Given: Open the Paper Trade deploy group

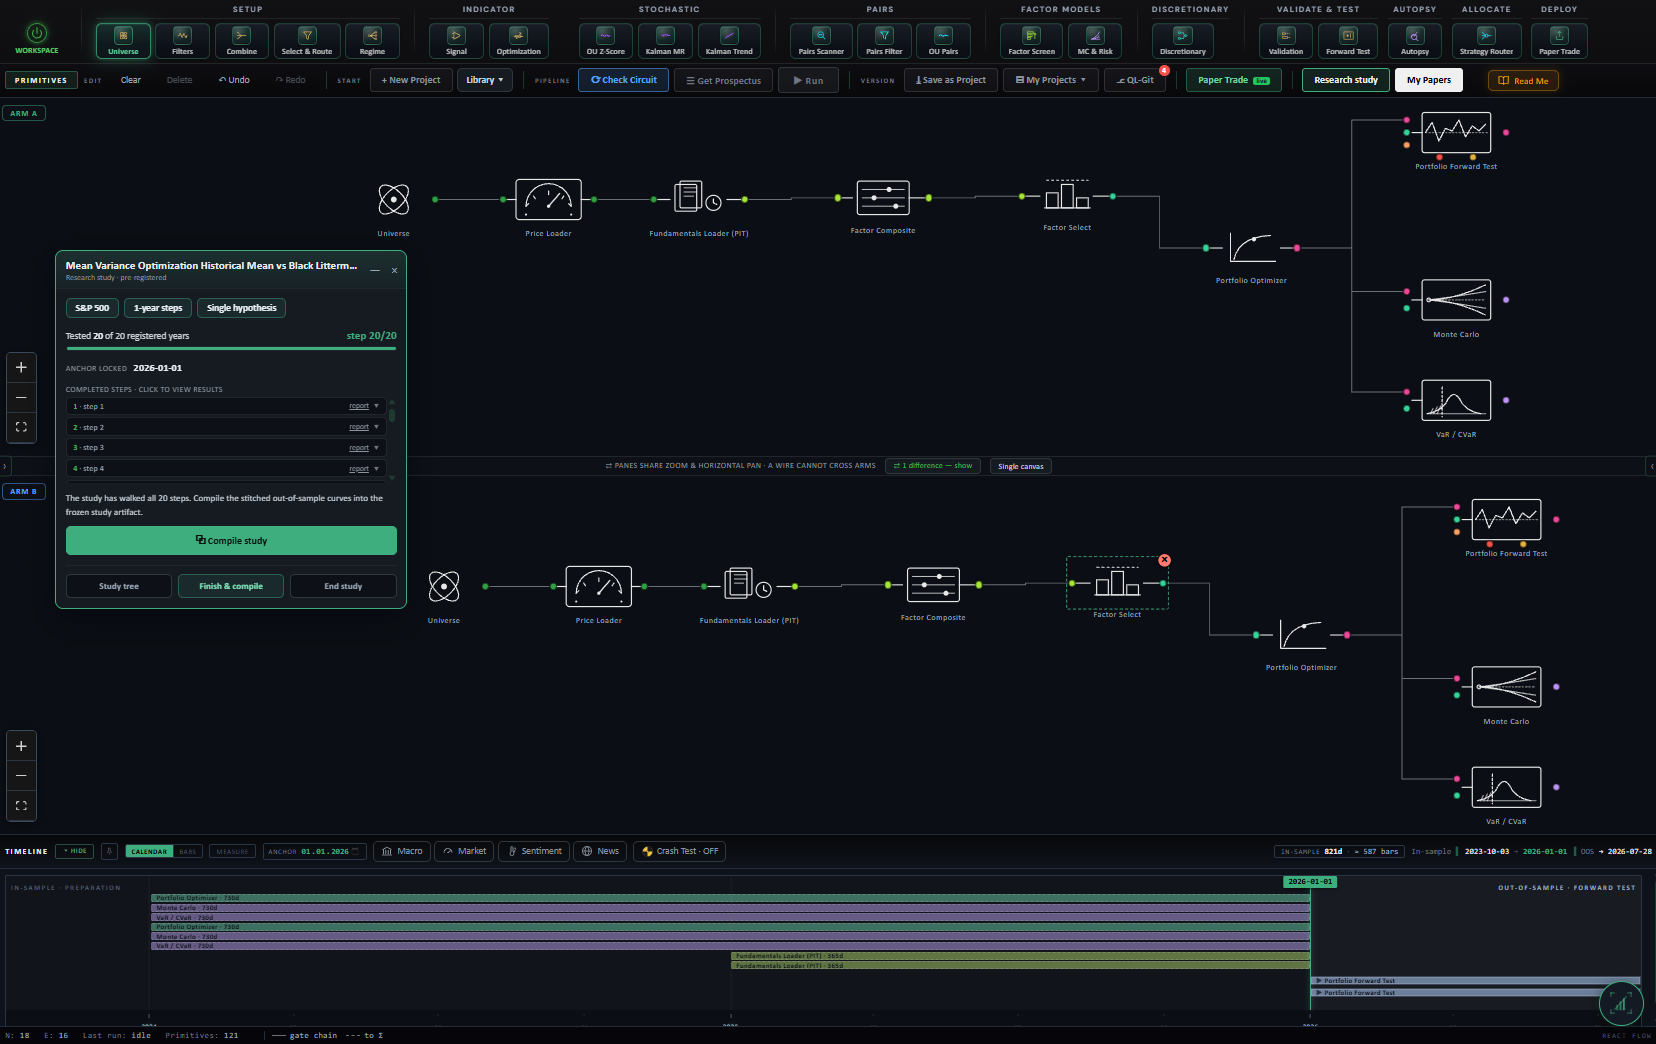Looking at the screenshot, I should [x=1559, y=41].
